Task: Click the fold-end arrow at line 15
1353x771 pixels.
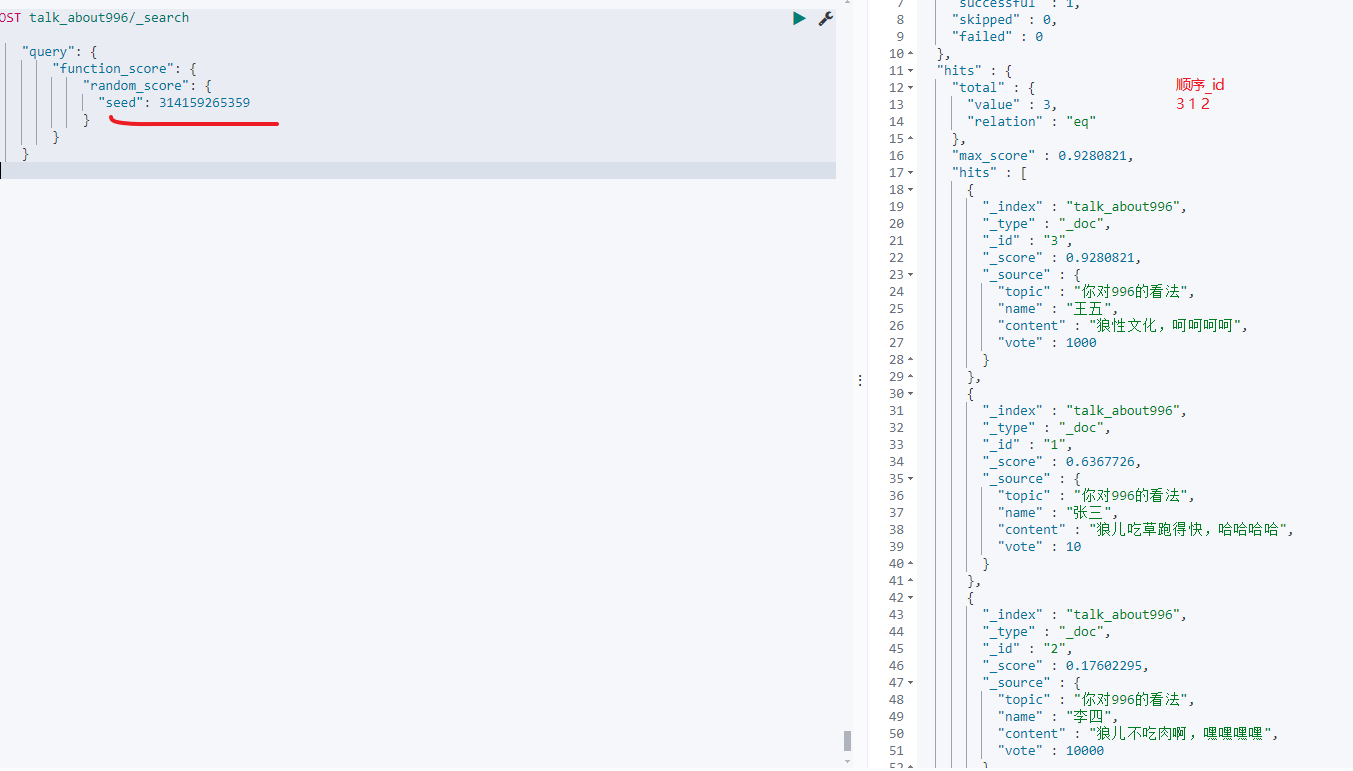Action: pos(911,139)
